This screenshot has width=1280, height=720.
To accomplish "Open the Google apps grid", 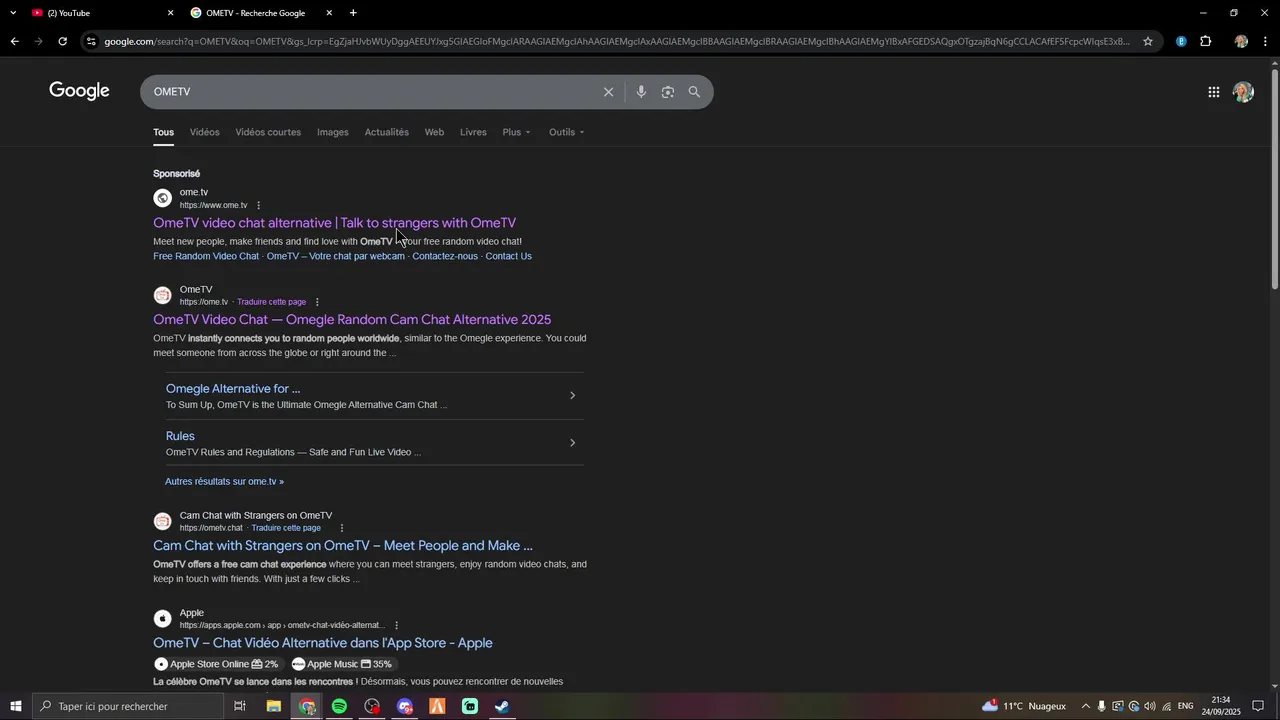I will pyautogui.click(x=1213, y=92).
